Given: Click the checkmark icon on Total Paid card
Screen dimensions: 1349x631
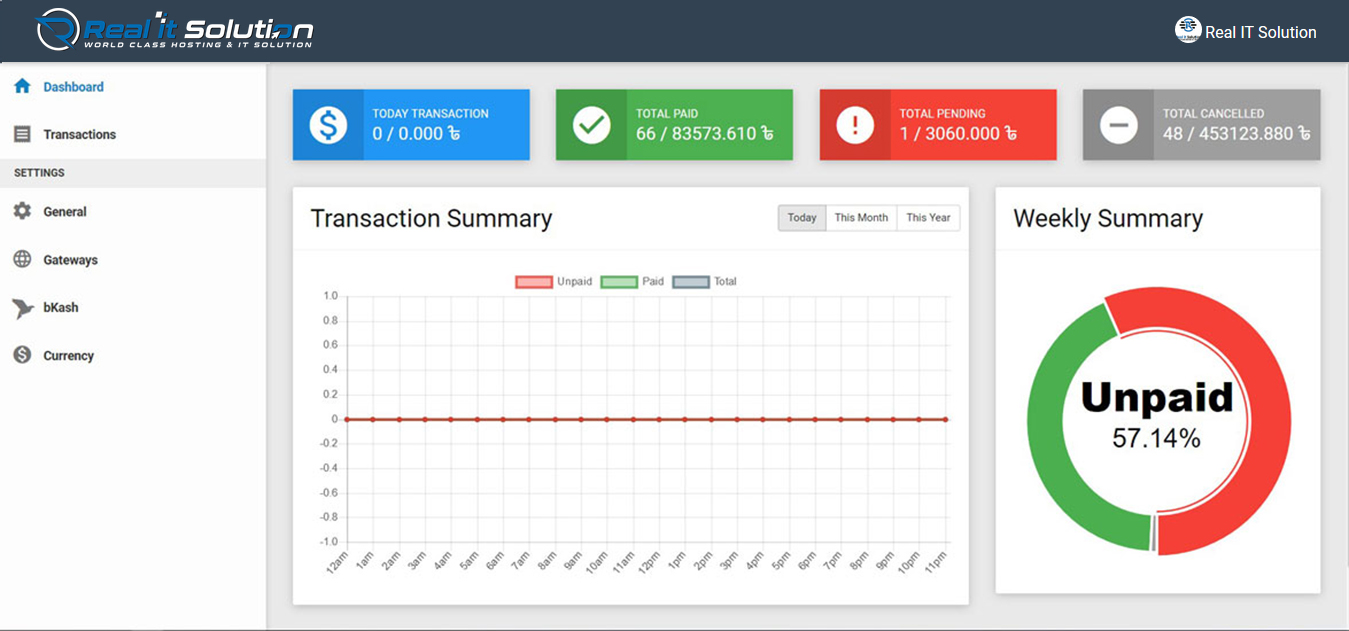Looking at the screenshot, I should coord(591,125).
